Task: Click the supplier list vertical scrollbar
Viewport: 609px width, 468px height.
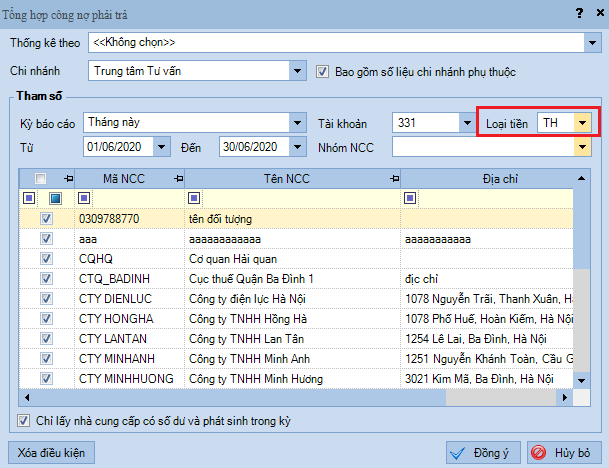Action: [581, 280]
